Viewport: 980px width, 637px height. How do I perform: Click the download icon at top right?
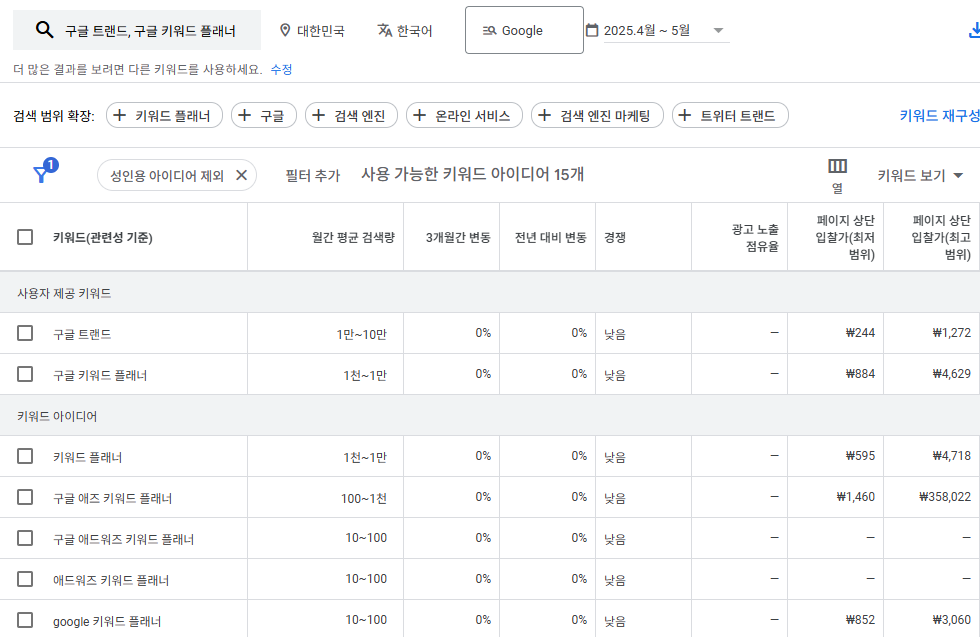[x=974, y=30]
